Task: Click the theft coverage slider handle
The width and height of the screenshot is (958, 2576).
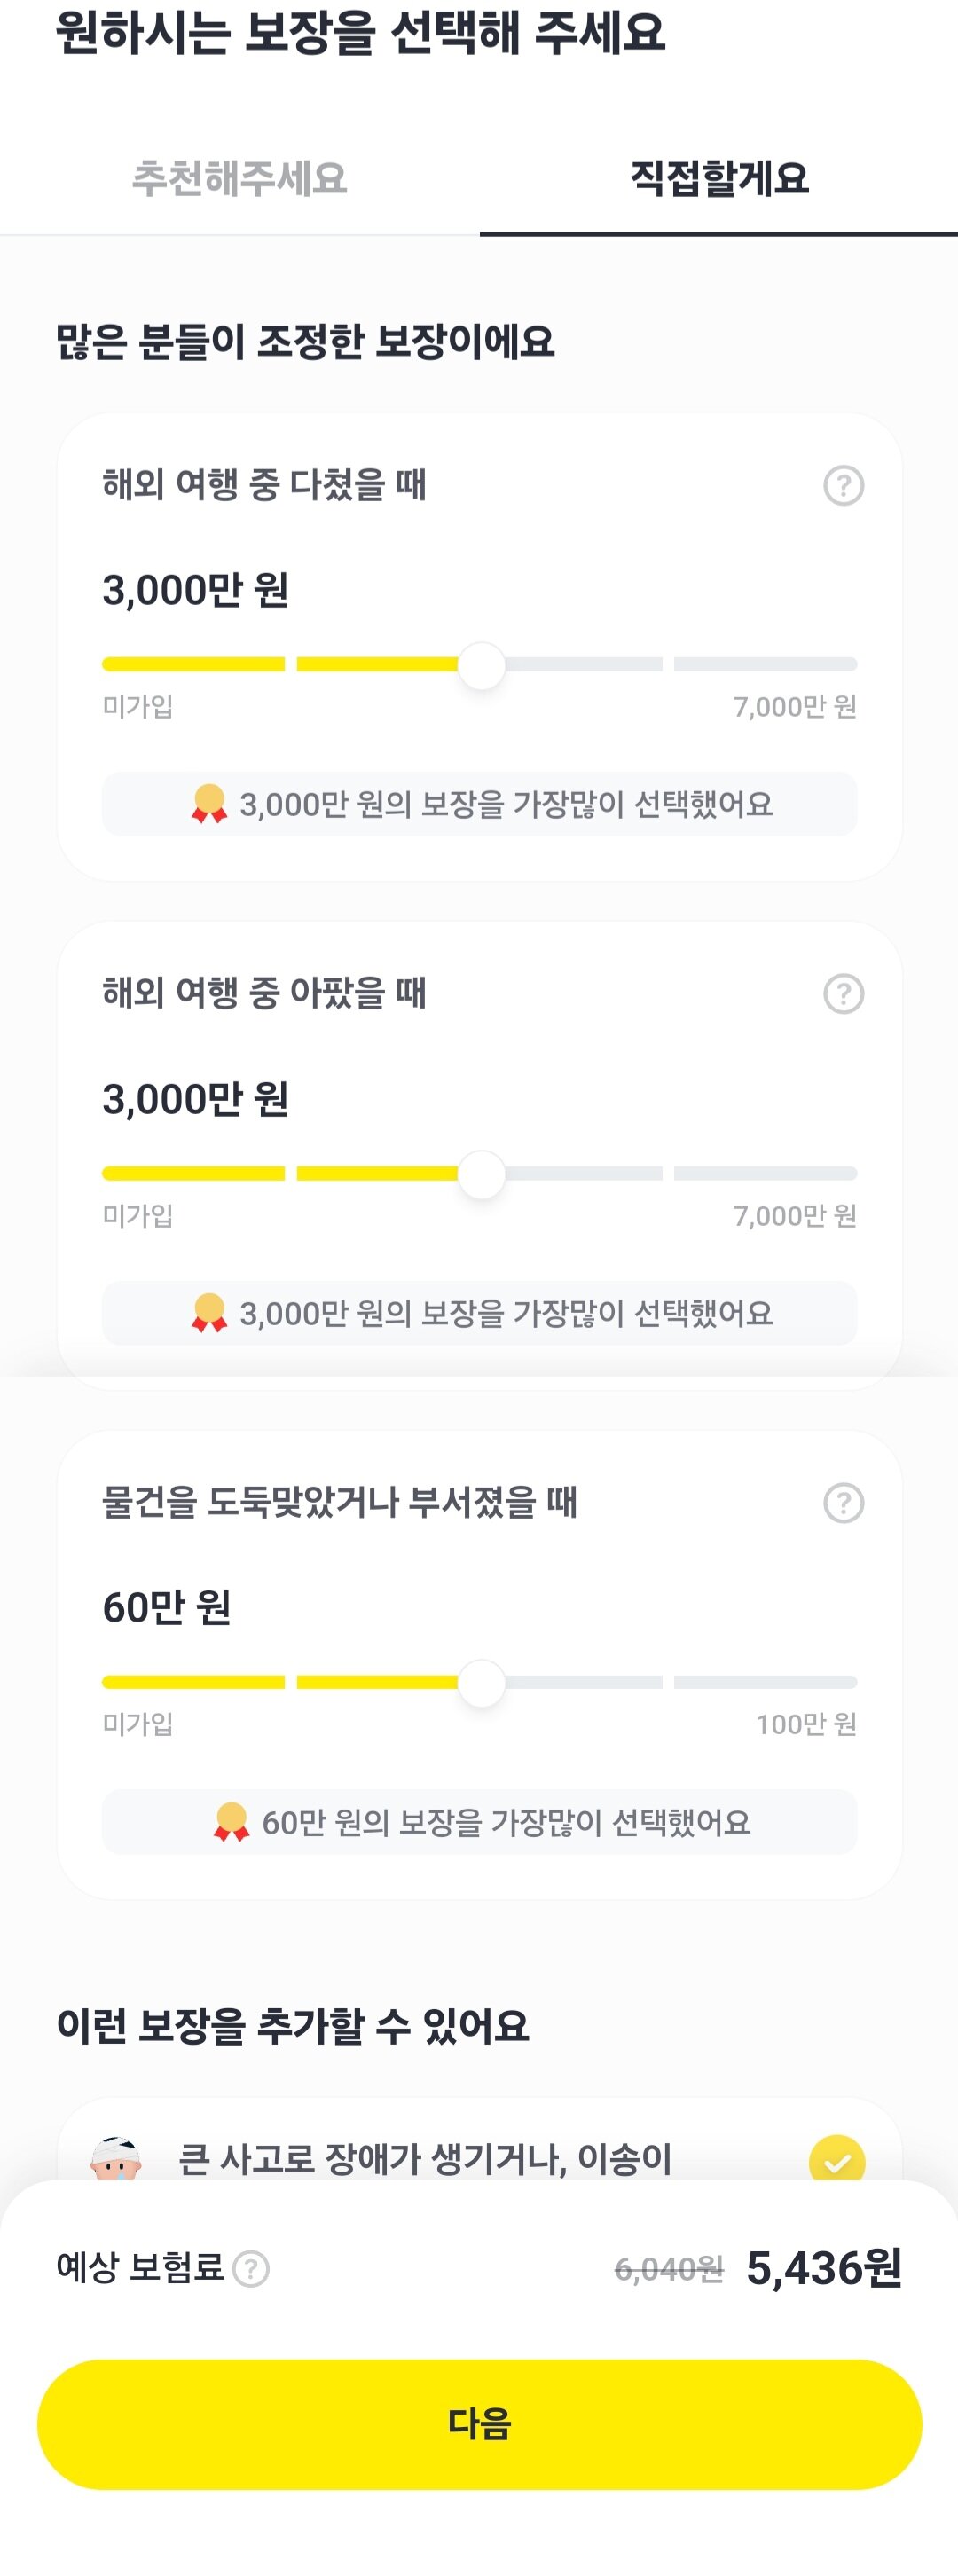Action: click(x=481, y=1684)
